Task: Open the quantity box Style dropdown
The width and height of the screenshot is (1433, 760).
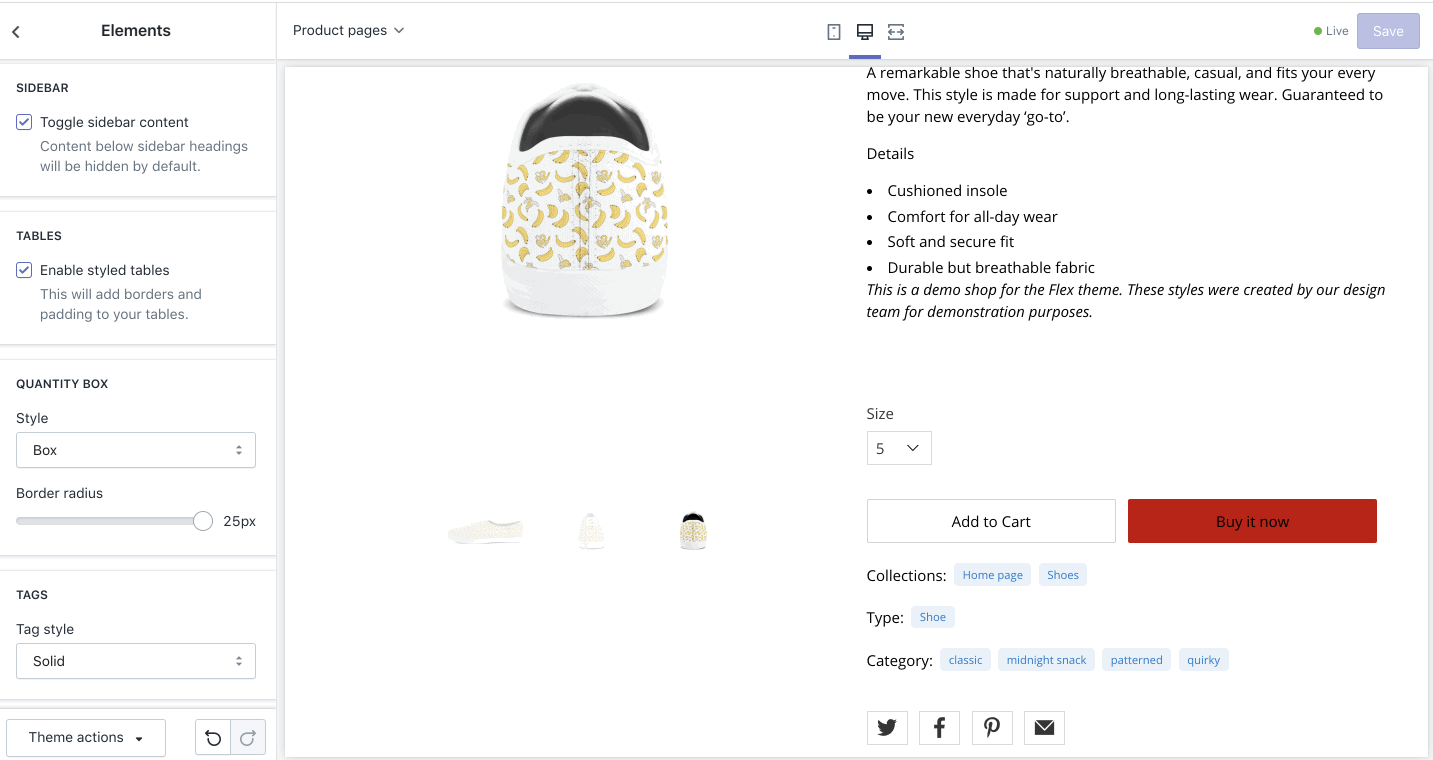Action: tap(135, 450)
